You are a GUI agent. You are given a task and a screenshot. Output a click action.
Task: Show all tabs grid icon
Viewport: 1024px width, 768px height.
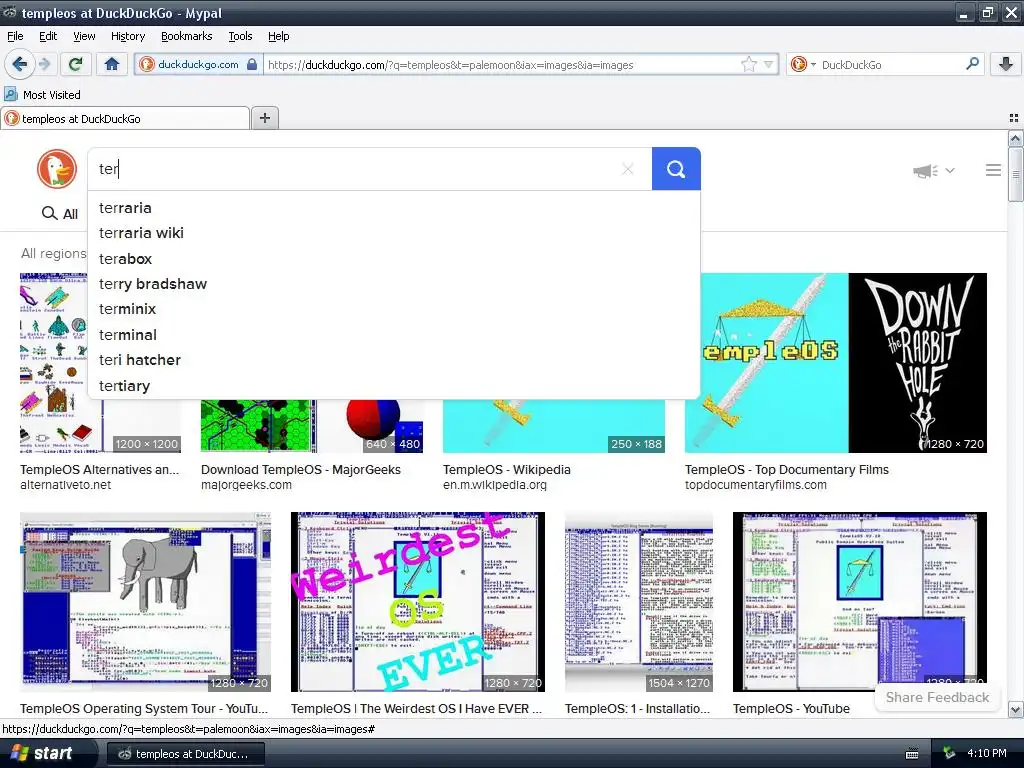pyautogui.click(x=1014, y=118)
